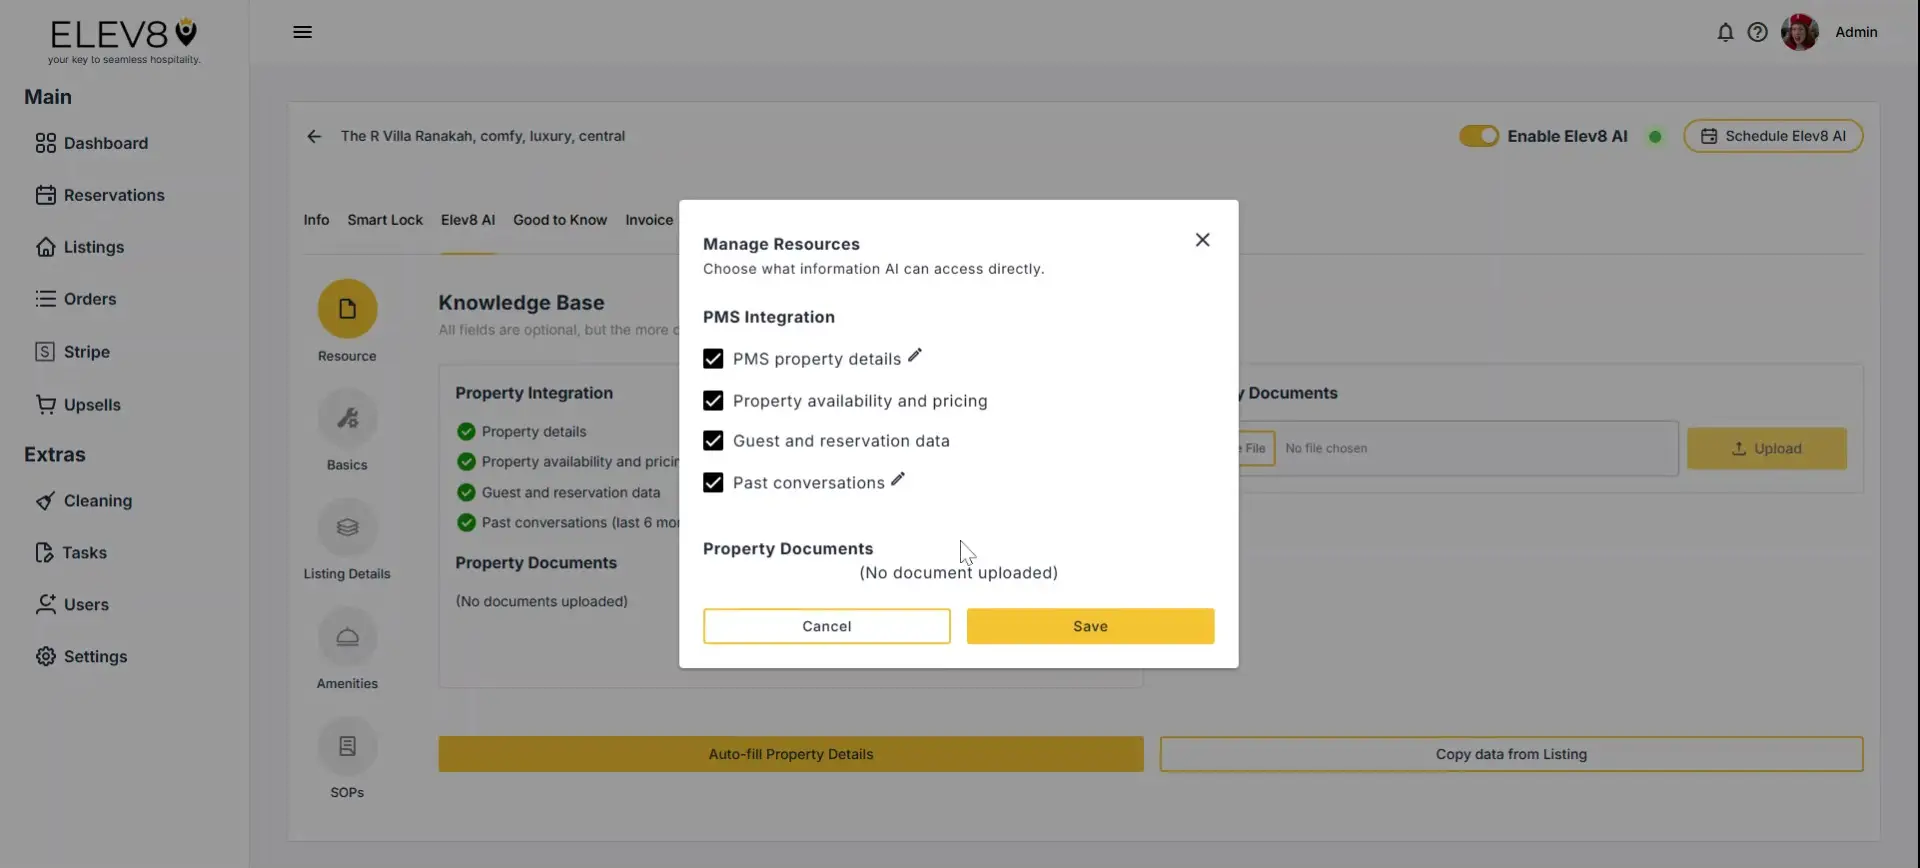Go back using the left arrow icon

[314, 136]
